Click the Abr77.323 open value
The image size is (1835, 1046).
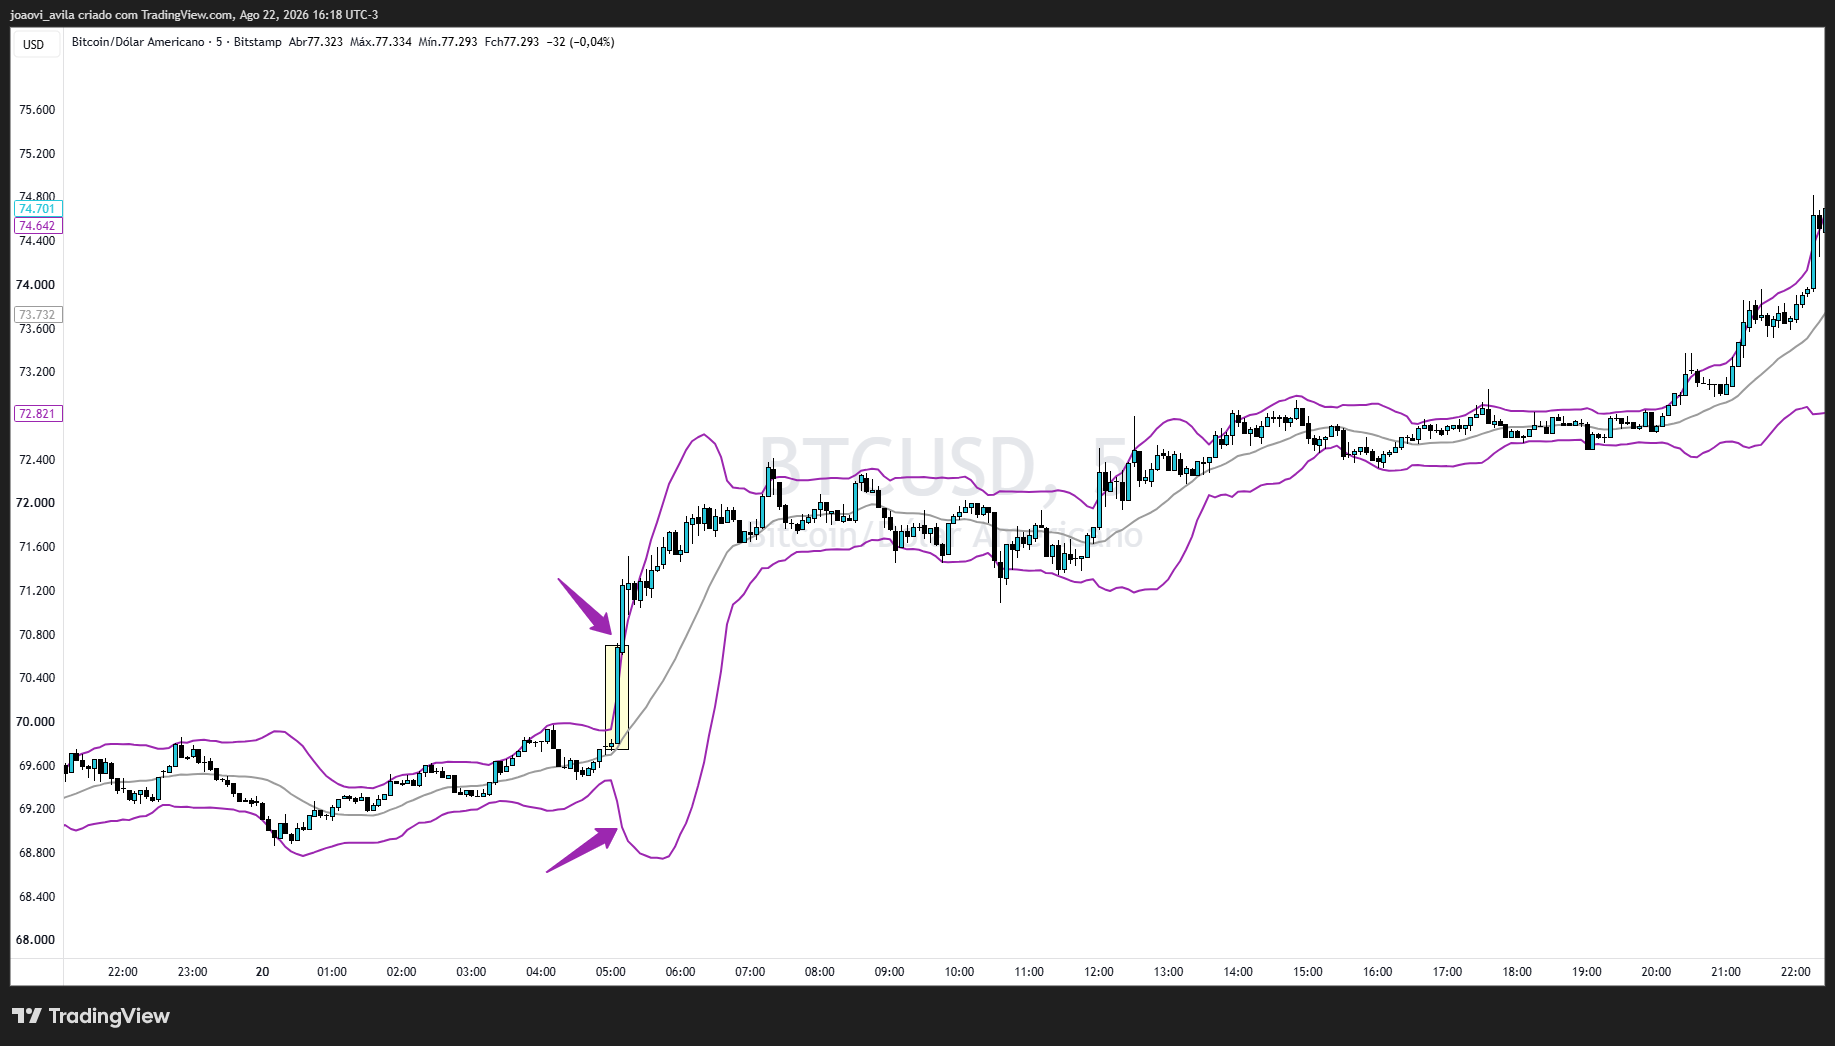click(316, 42)
